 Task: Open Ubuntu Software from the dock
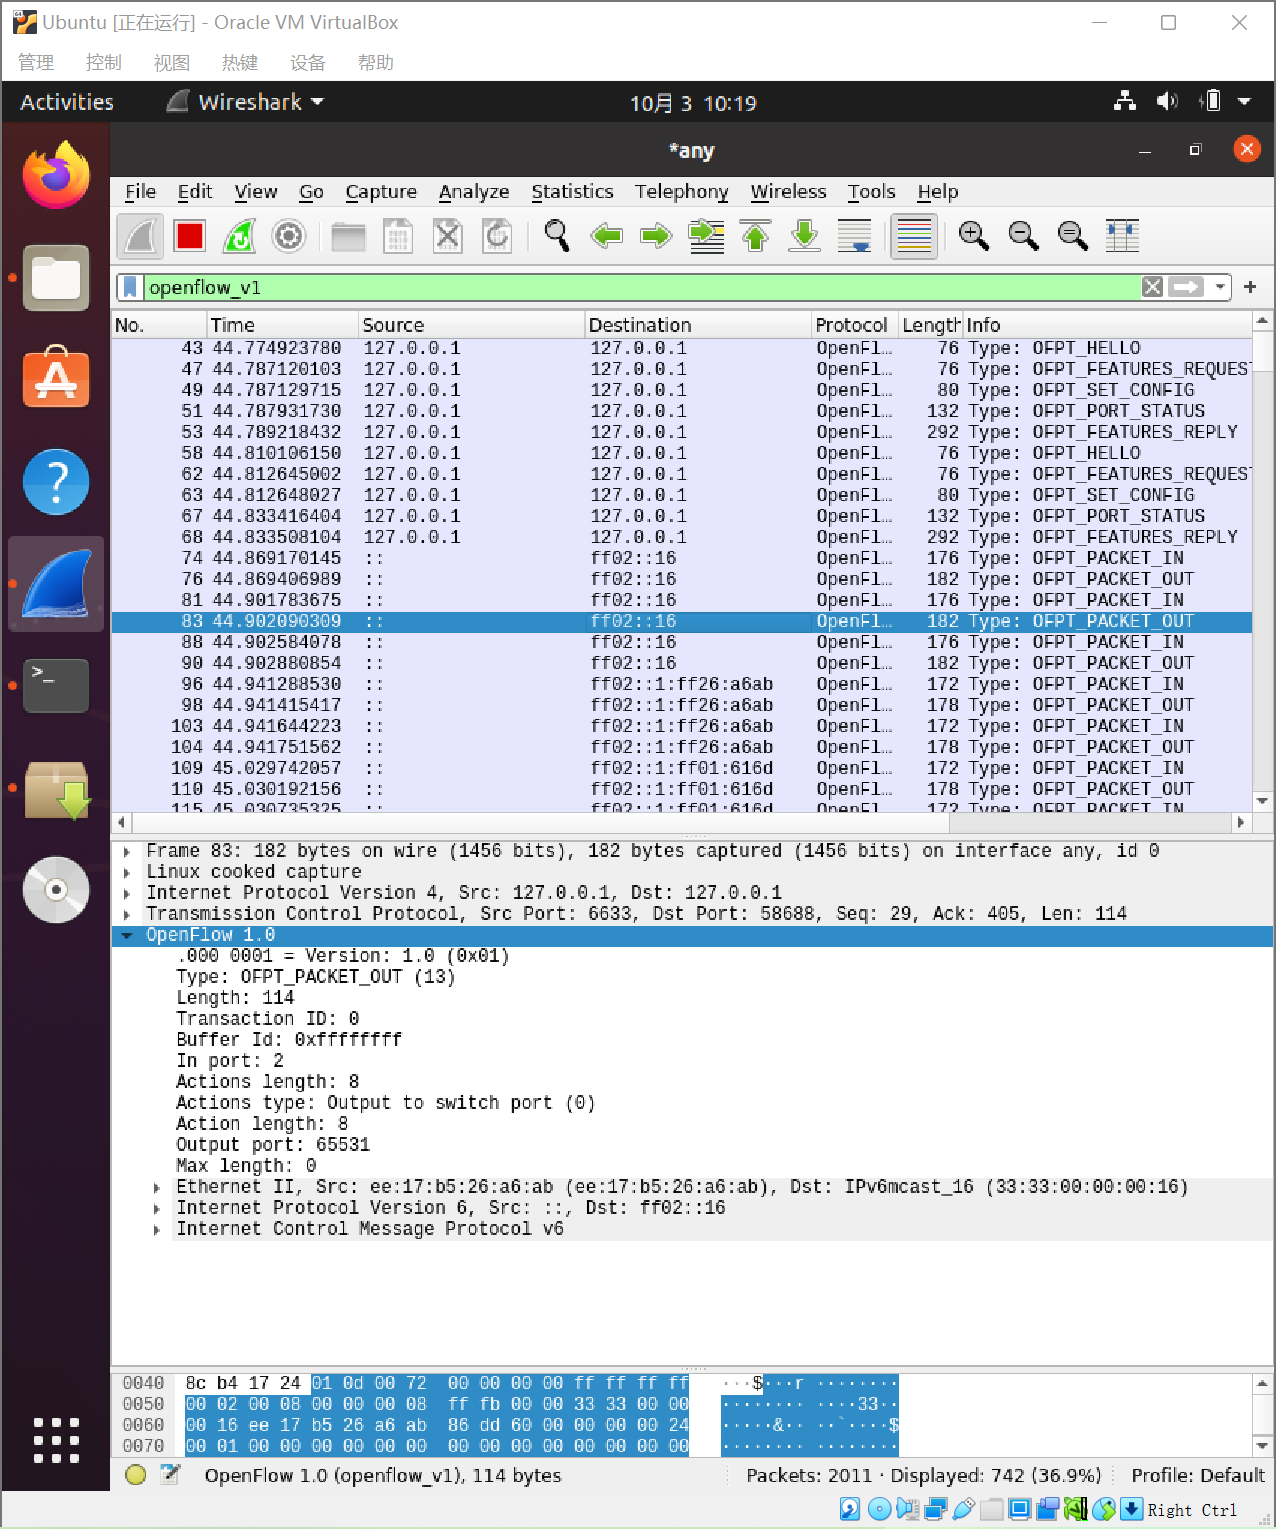tap(56, 378)
